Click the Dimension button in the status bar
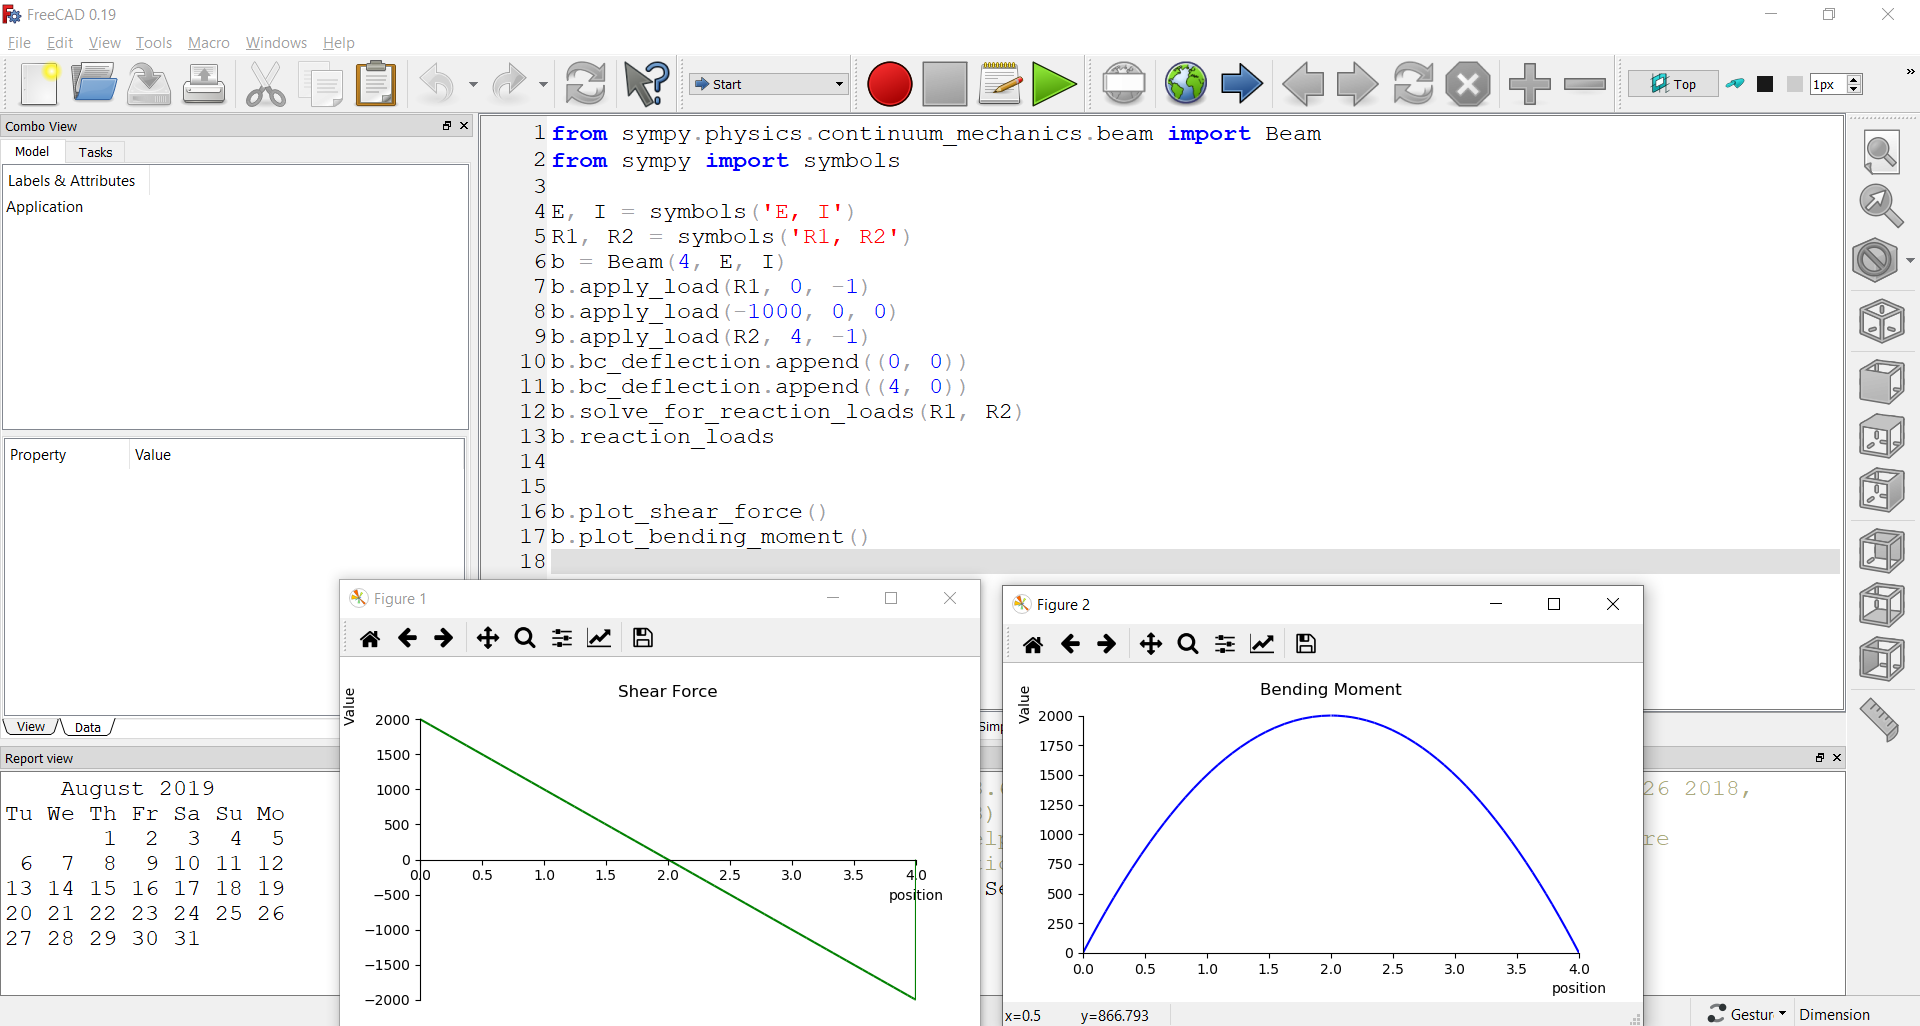The height and width of the screenshot is (1026, 1920). point(1834,1014)
